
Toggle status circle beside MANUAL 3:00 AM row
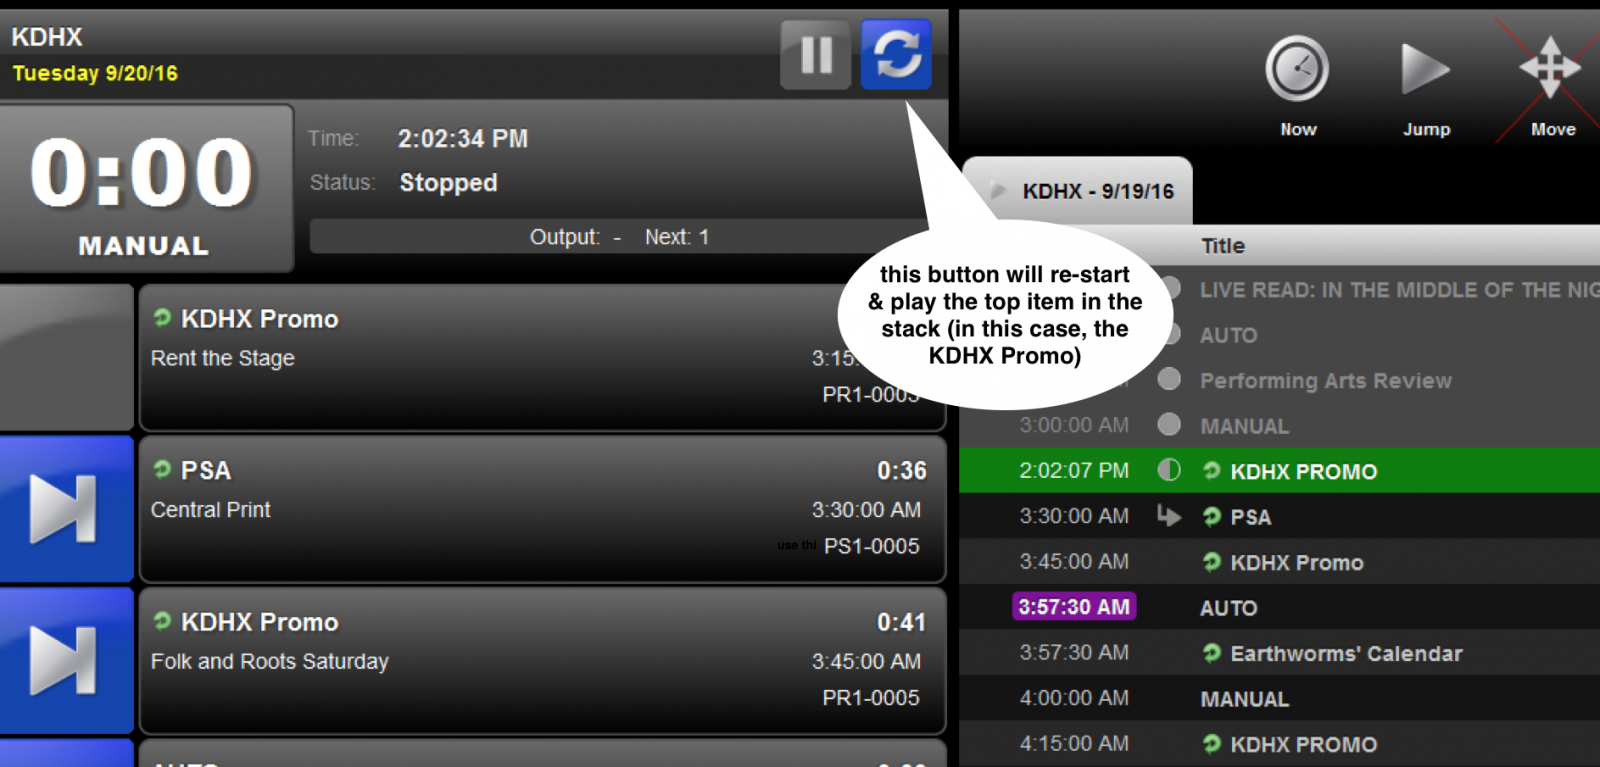tap(1169, 425)
